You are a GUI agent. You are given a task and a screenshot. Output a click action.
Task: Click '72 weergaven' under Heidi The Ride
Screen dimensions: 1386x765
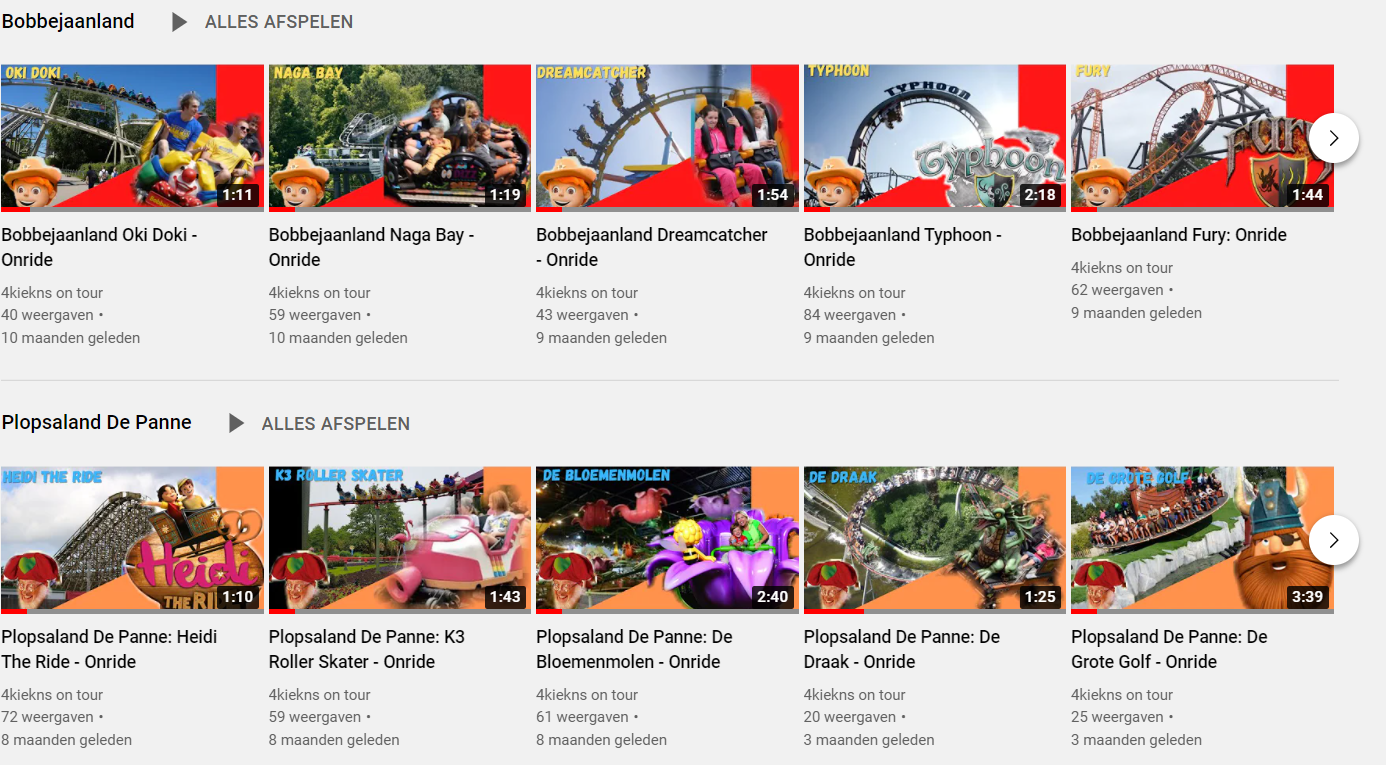47,717
